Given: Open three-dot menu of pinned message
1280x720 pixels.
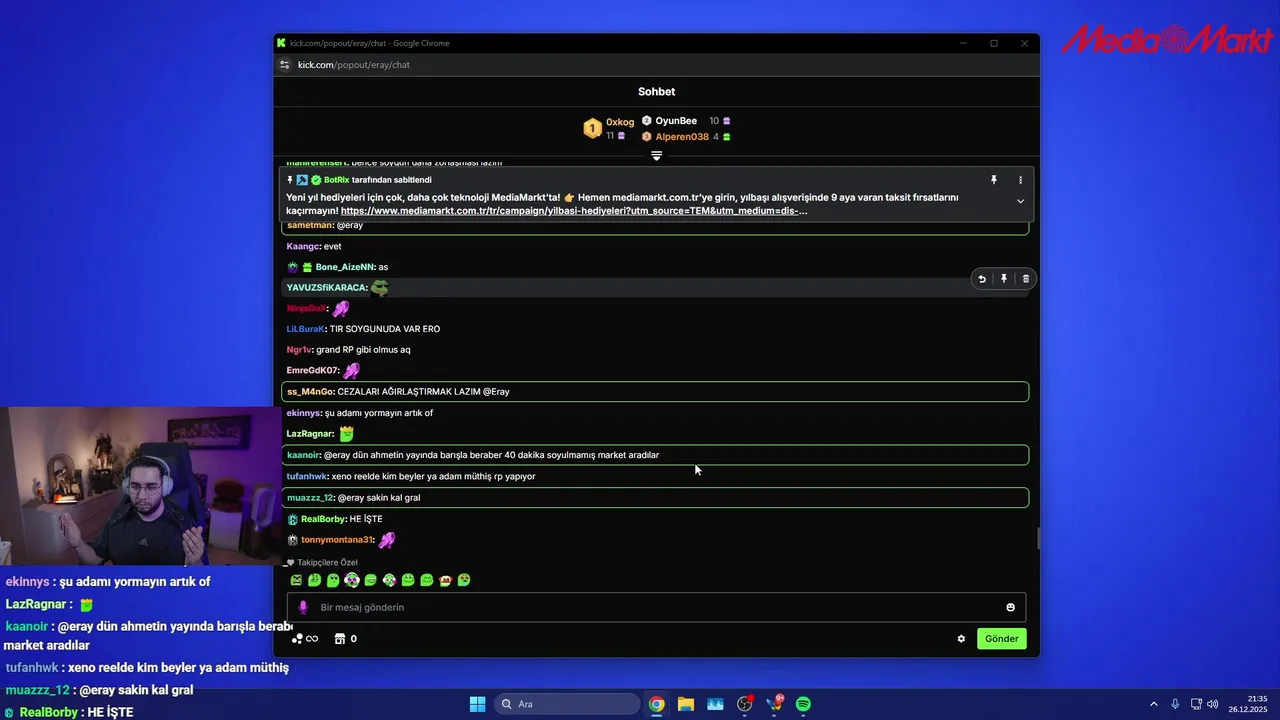Looking at the screenshot, I should (1020, 180).
